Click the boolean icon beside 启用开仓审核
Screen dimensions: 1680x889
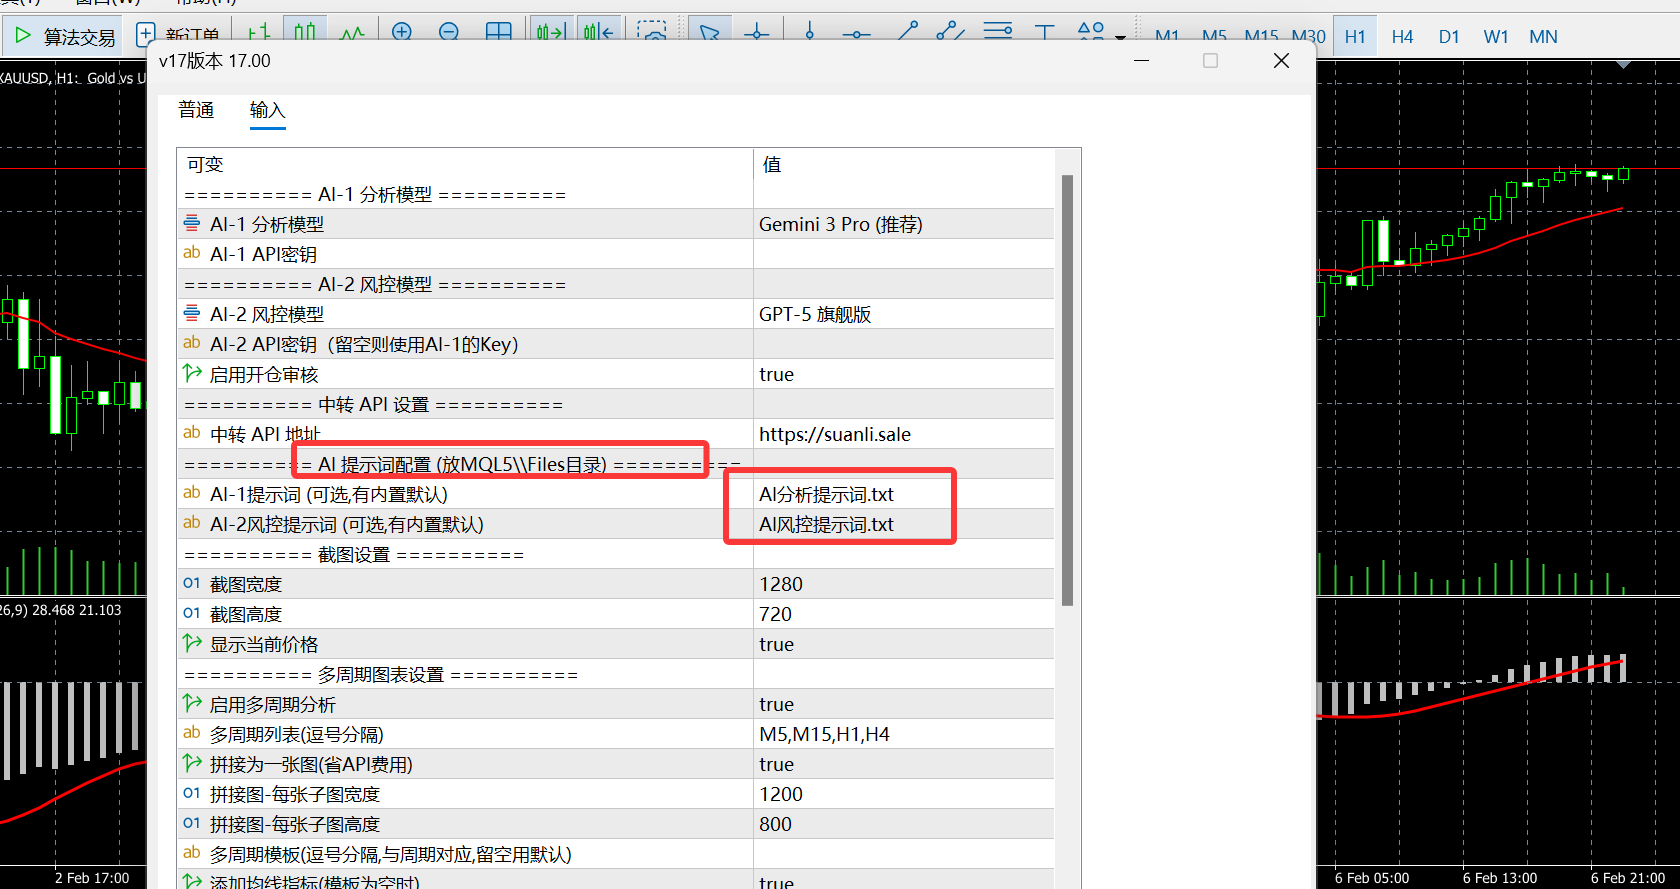point(192,373)
